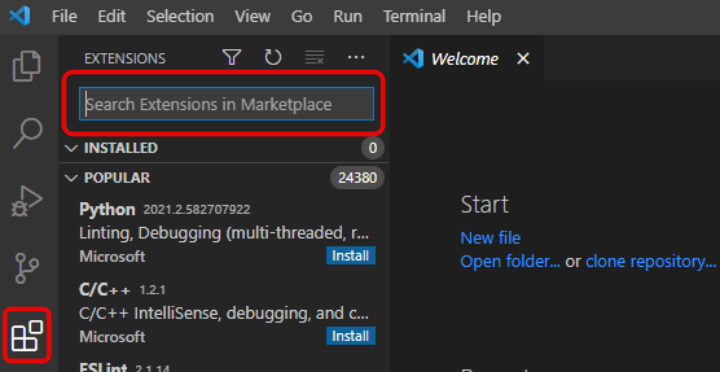Click the clone repository... link

tap(651, 261)
